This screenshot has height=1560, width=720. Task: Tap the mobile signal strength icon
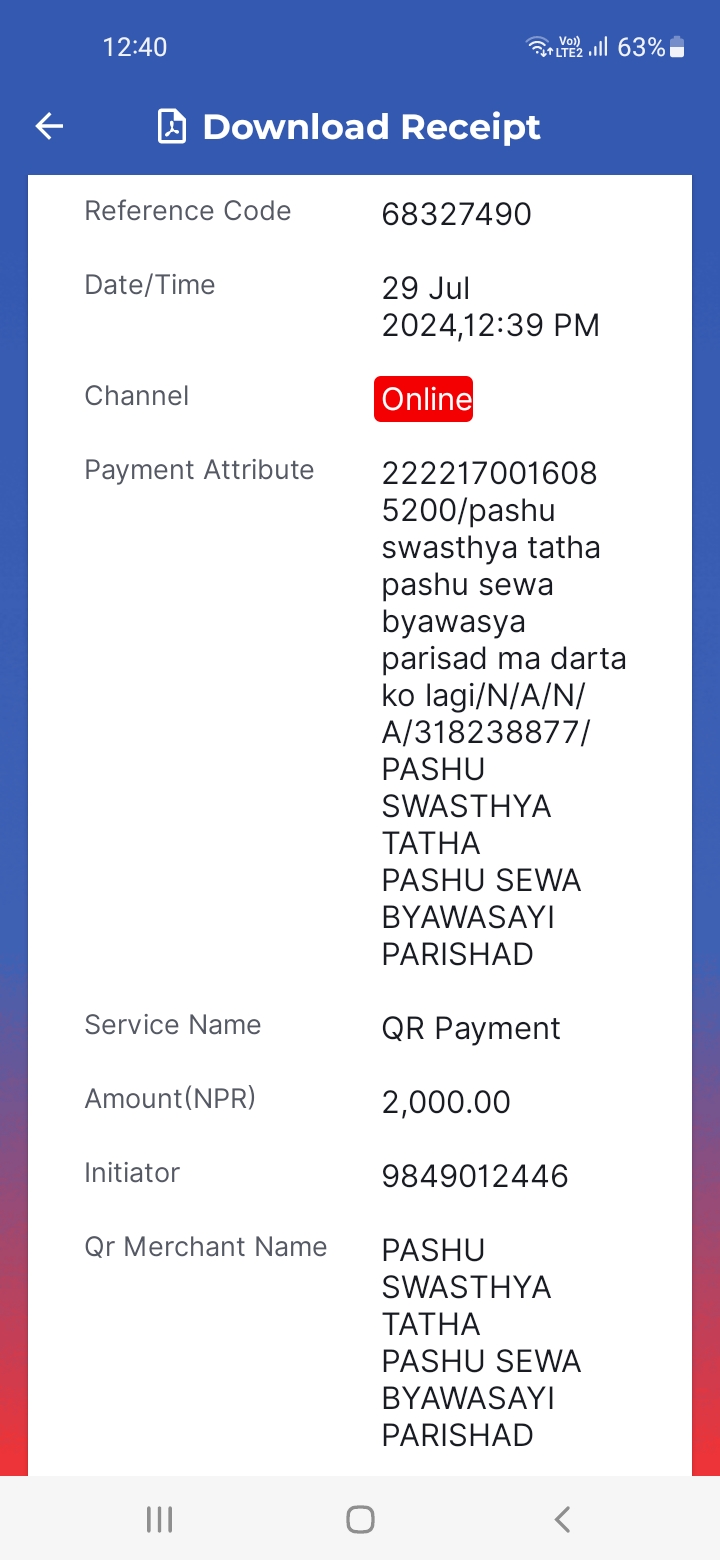click(598, 46)
